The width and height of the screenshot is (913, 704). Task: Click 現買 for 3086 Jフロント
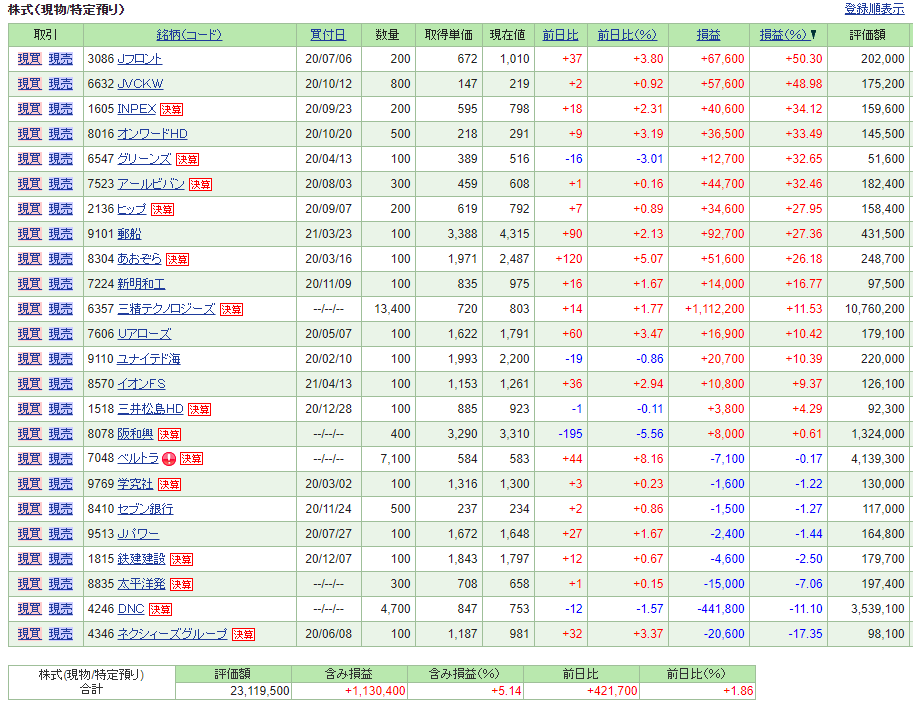[30, 59]
